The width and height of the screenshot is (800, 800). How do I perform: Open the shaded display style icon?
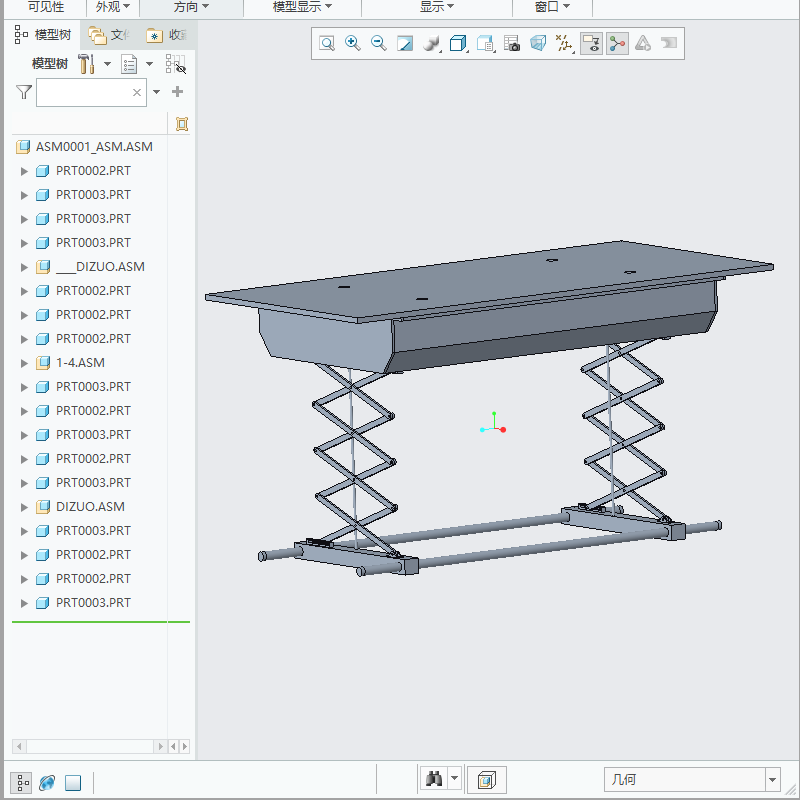[432, 43]
